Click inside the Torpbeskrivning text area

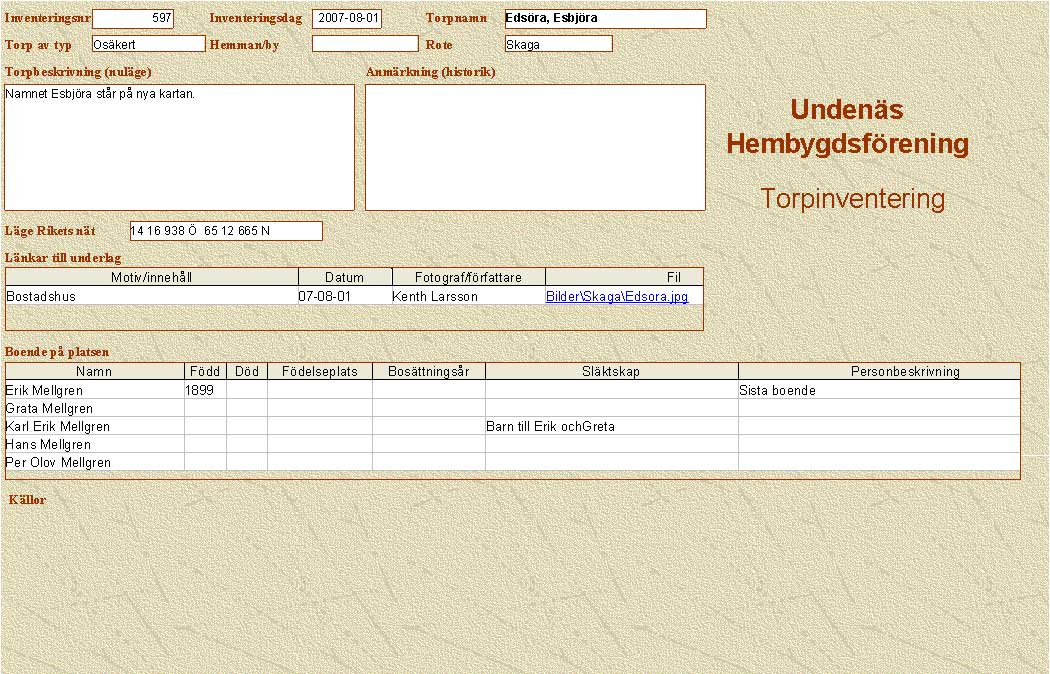coord(180,147)
